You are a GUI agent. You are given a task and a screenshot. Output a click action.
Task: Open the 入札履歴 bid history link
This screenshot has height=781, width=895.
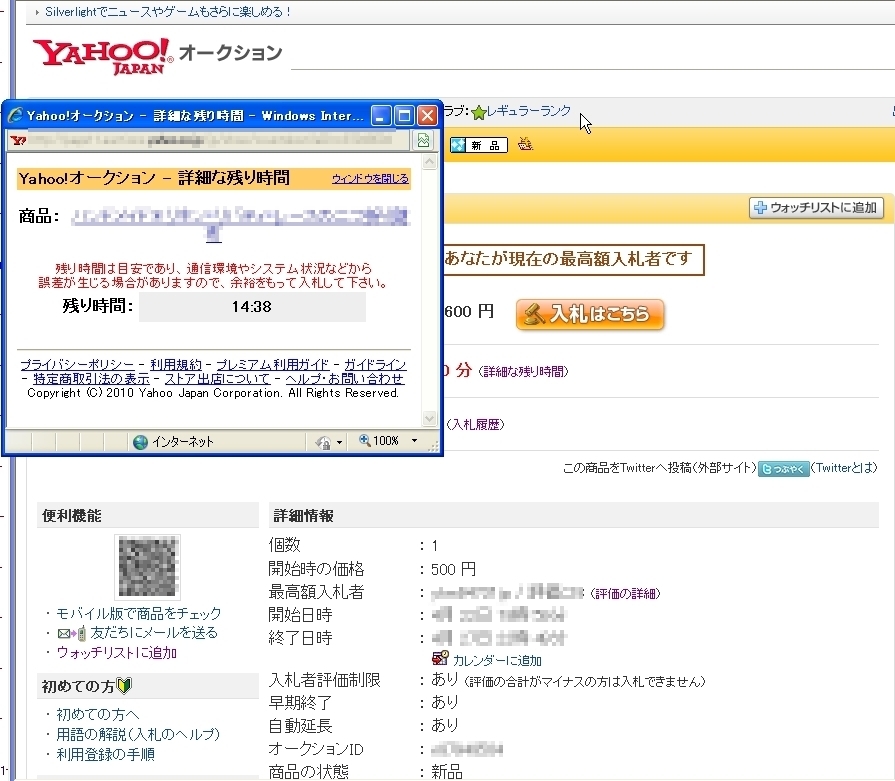[475, 425]
